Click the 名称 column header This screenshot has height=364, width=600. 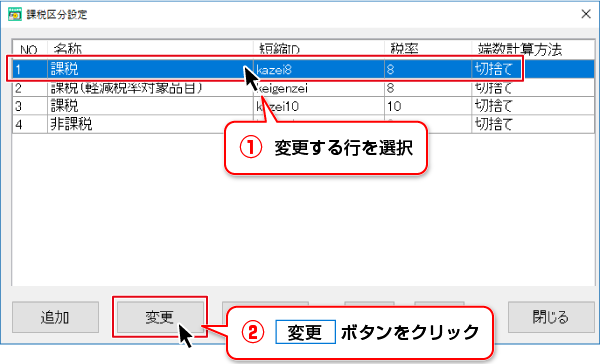[150, 49]
